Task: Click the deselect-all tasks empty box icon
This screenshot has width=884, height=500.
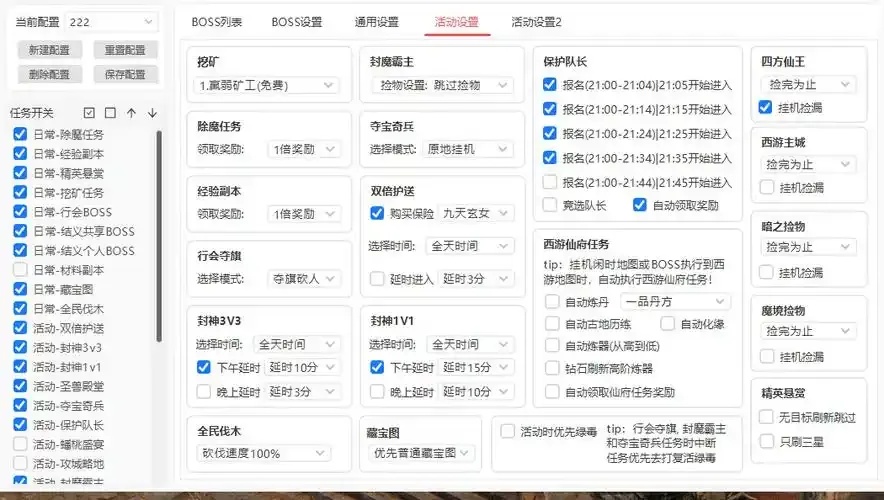Action: (110, 113)
